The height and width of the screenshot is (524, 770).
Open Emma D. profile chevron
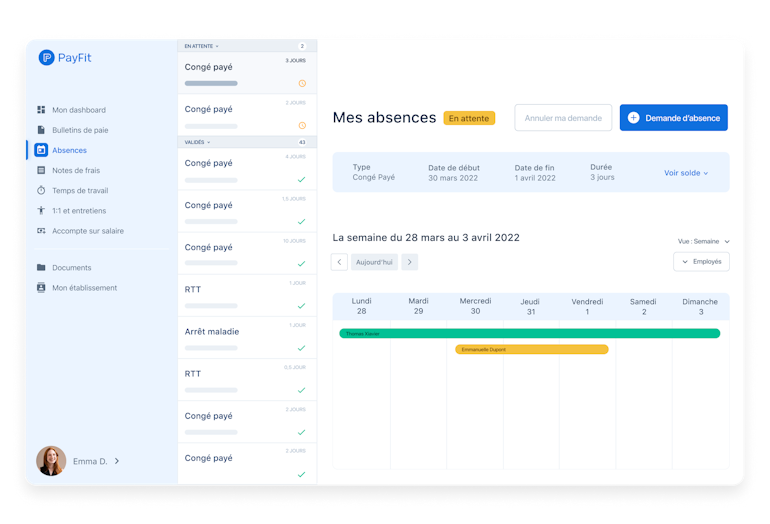click(x=117, y=461)
